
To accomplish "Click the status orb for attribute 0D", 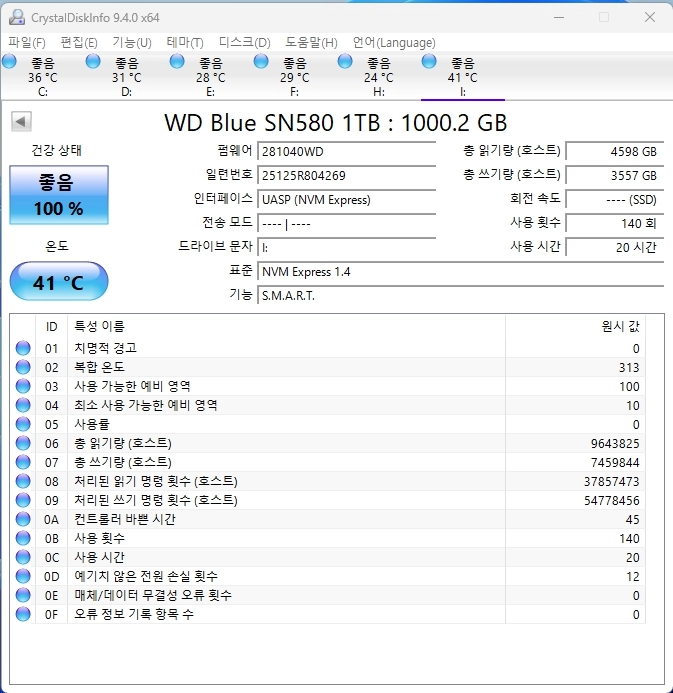I will pos(23,576).
